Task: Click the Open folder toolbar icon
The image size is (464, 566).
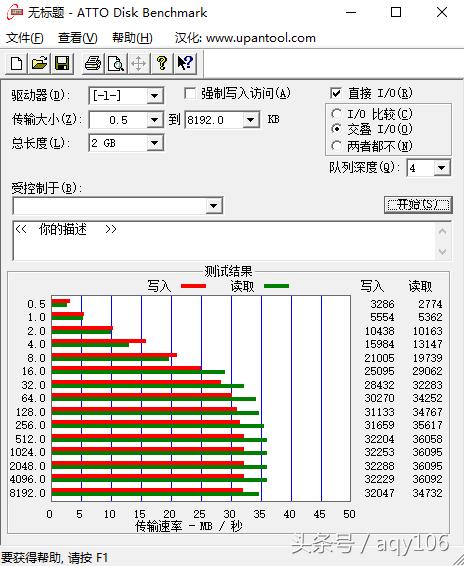Action: coord(39,64)
